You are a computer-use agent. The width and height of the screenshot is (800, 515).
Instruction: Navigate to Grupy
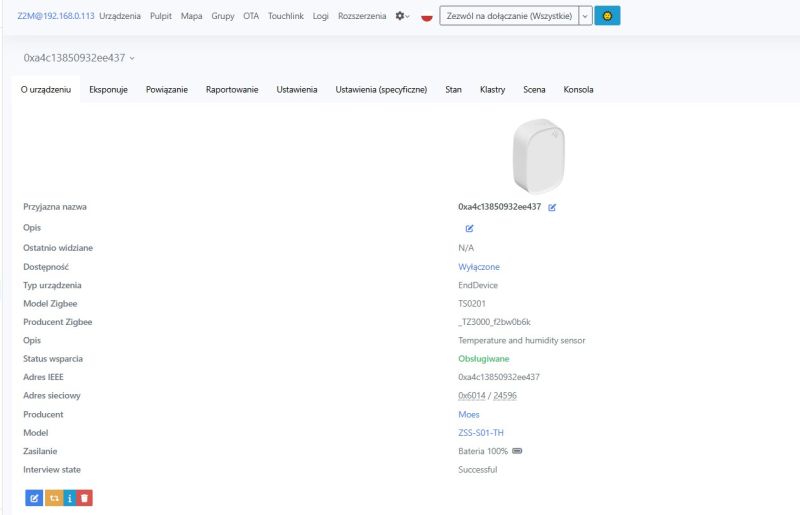[x=222, y=16]
